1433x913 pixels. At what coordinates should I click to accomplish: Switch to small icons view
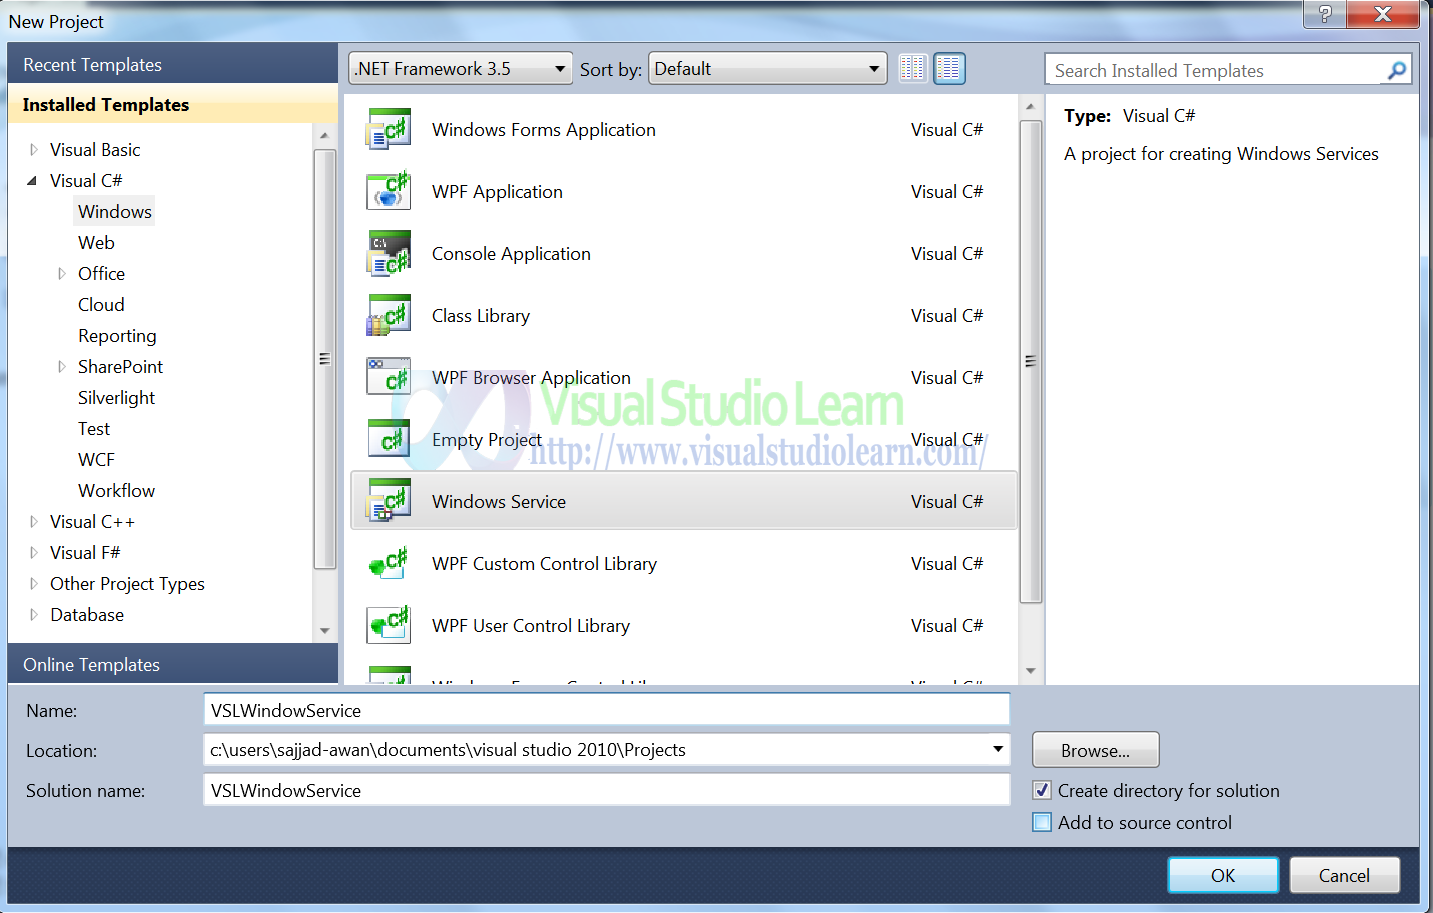click(912, 69)
